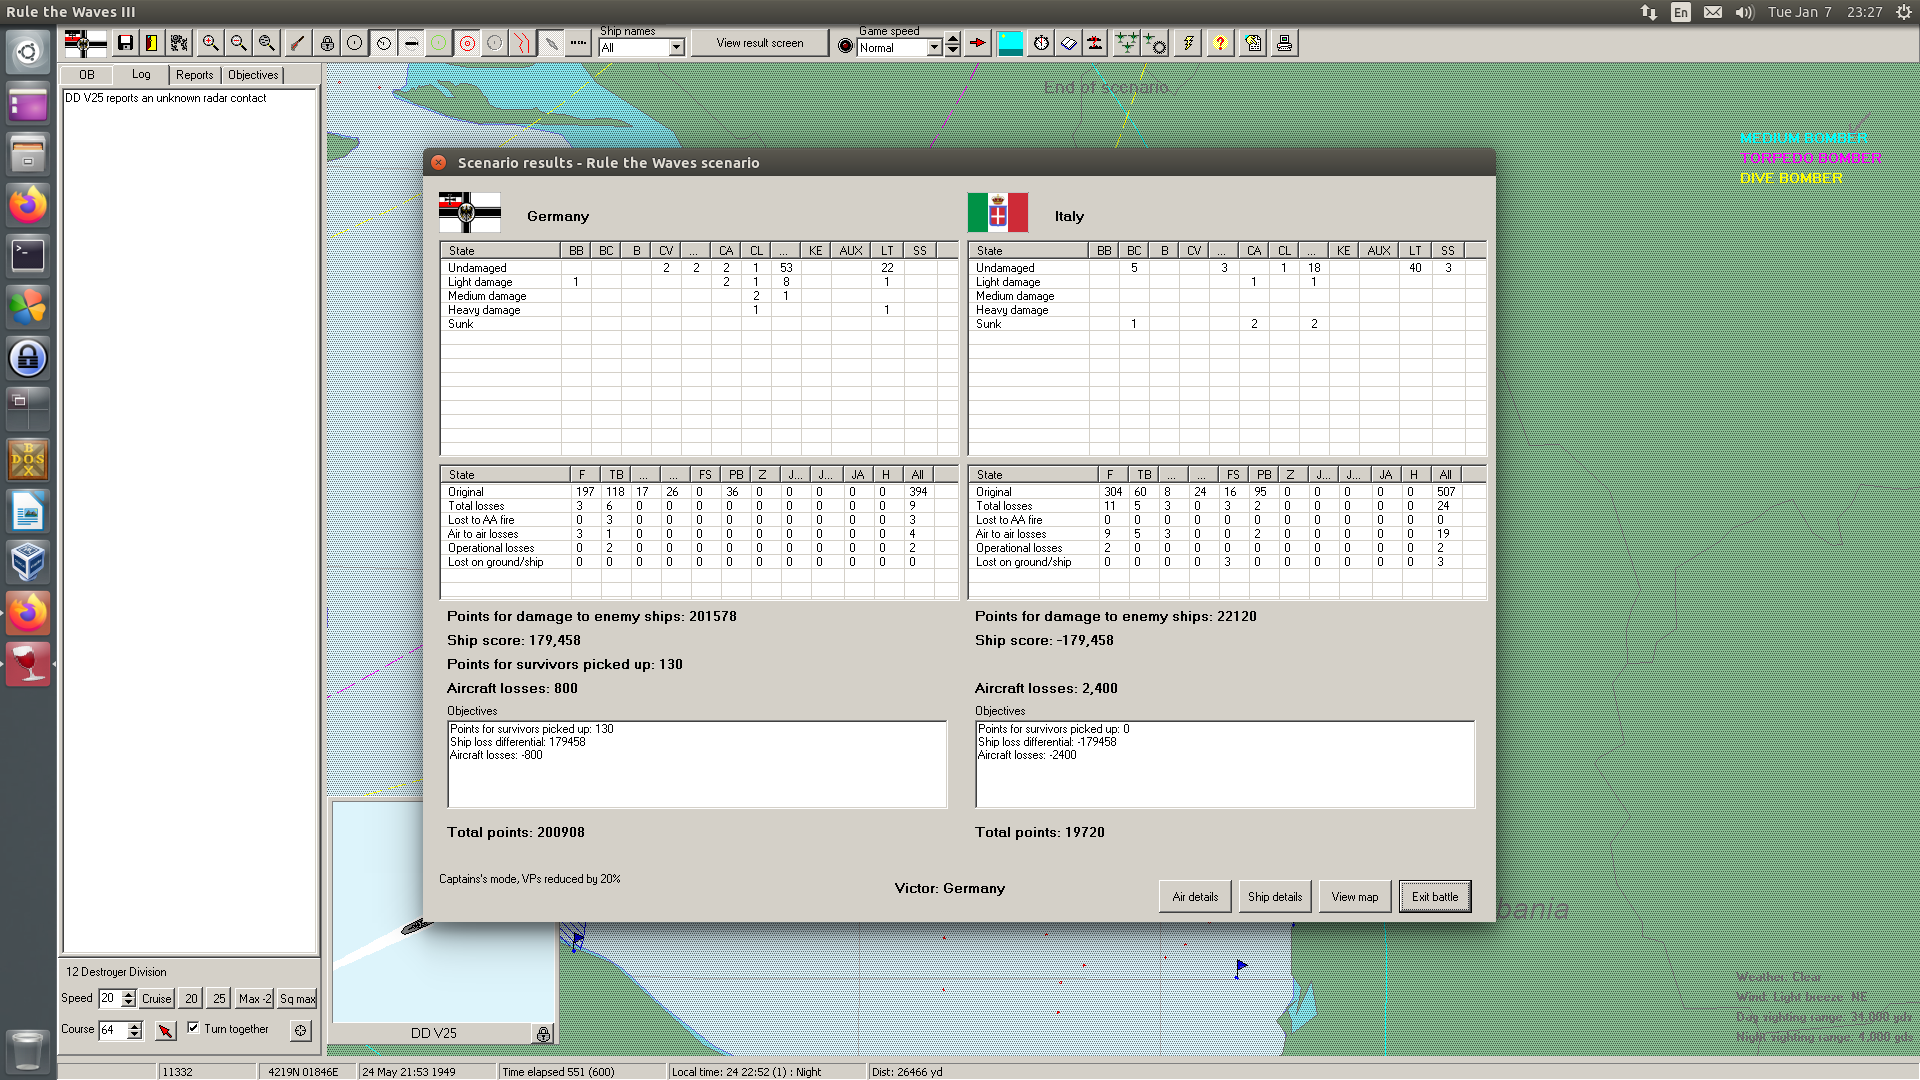Click View map in results dialog
The width and height of the screenshot is (1920, 1080).
point(1355,897)
